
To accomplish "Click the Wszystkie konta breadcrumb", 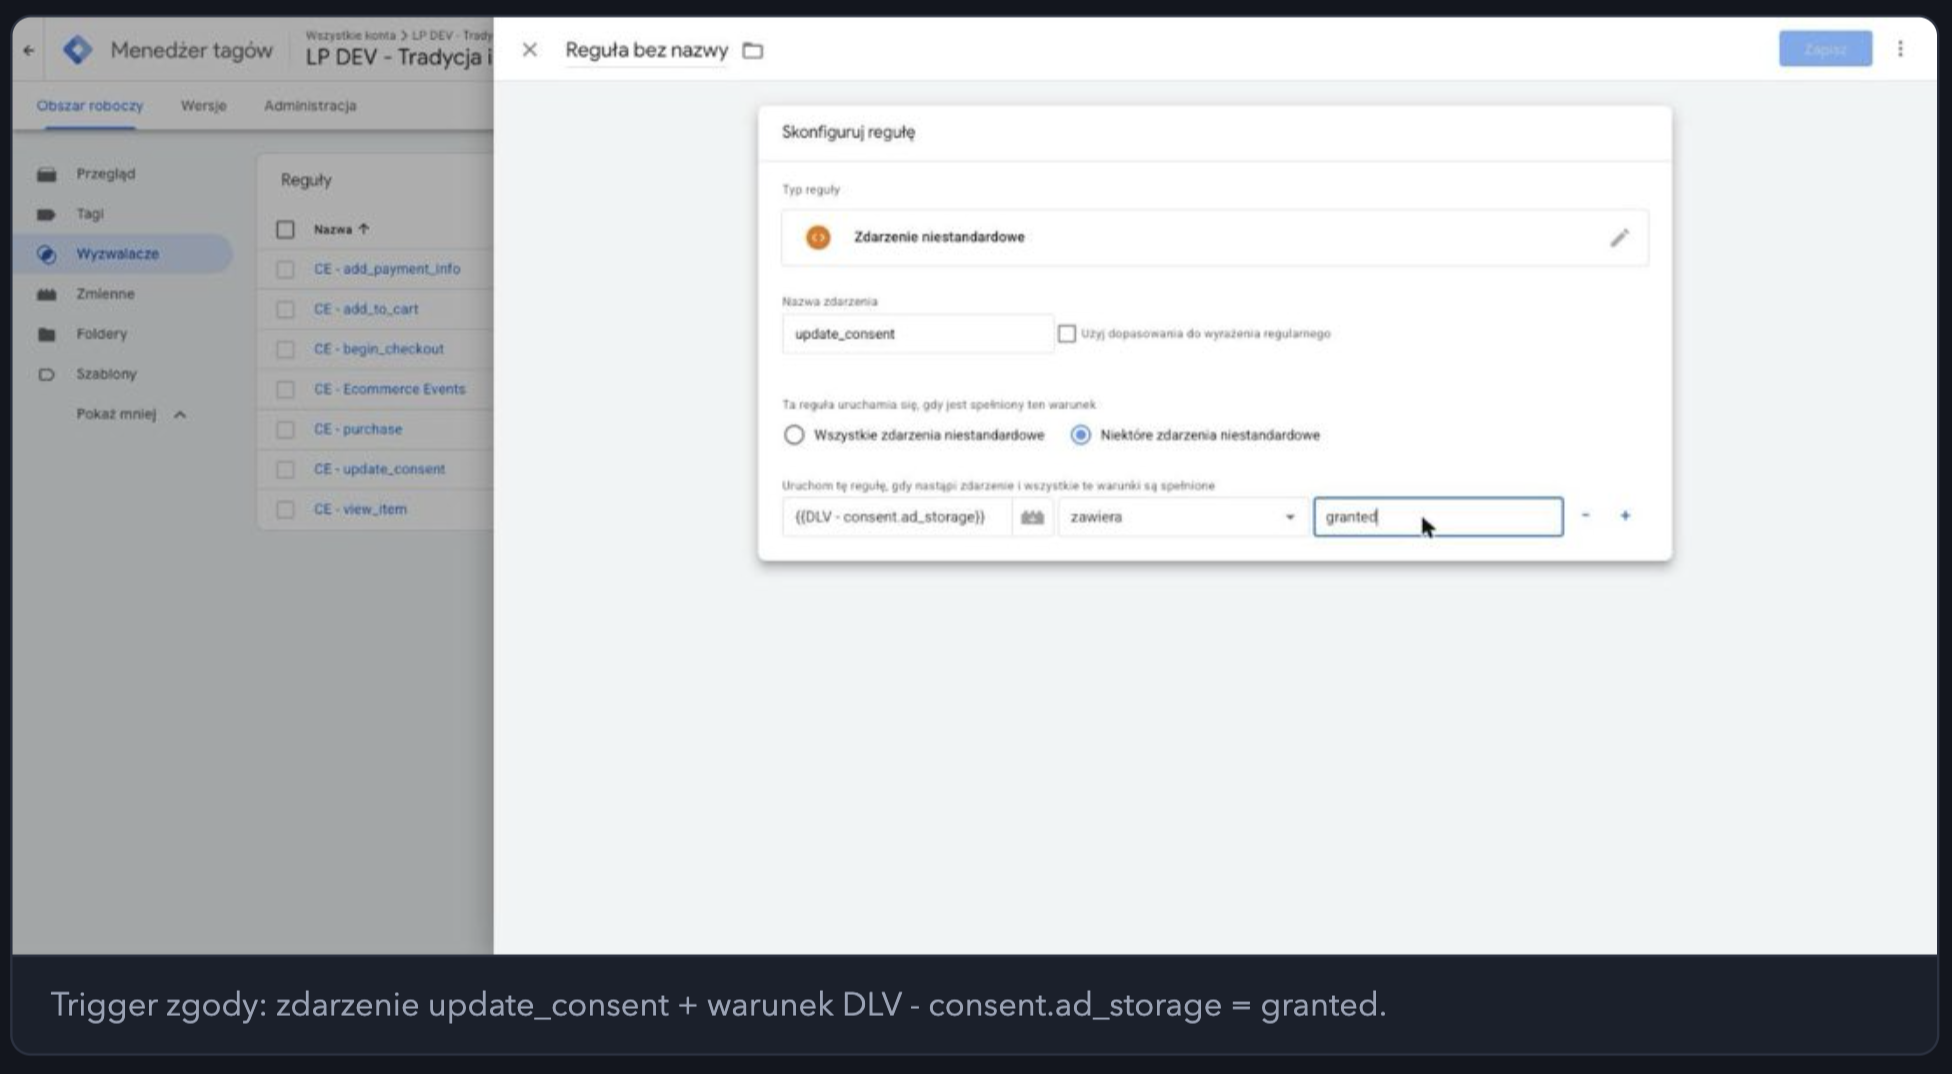I will [x=350, y=35].
